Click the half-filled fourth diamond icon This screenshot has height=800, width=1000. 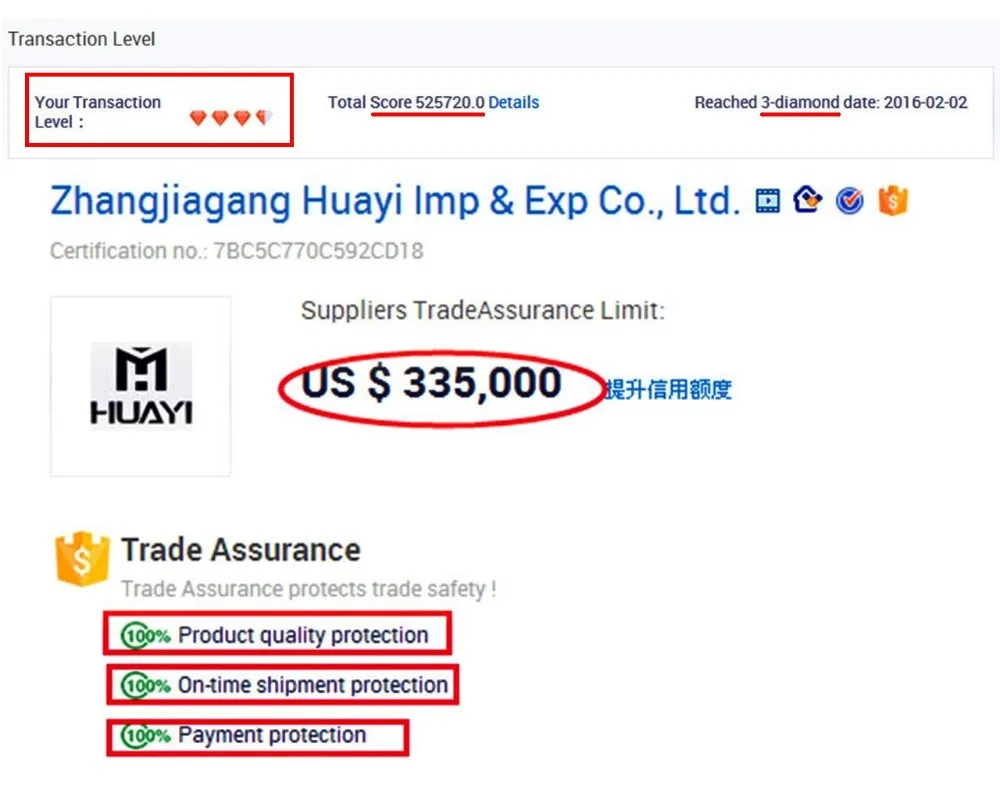pos(264,118)
